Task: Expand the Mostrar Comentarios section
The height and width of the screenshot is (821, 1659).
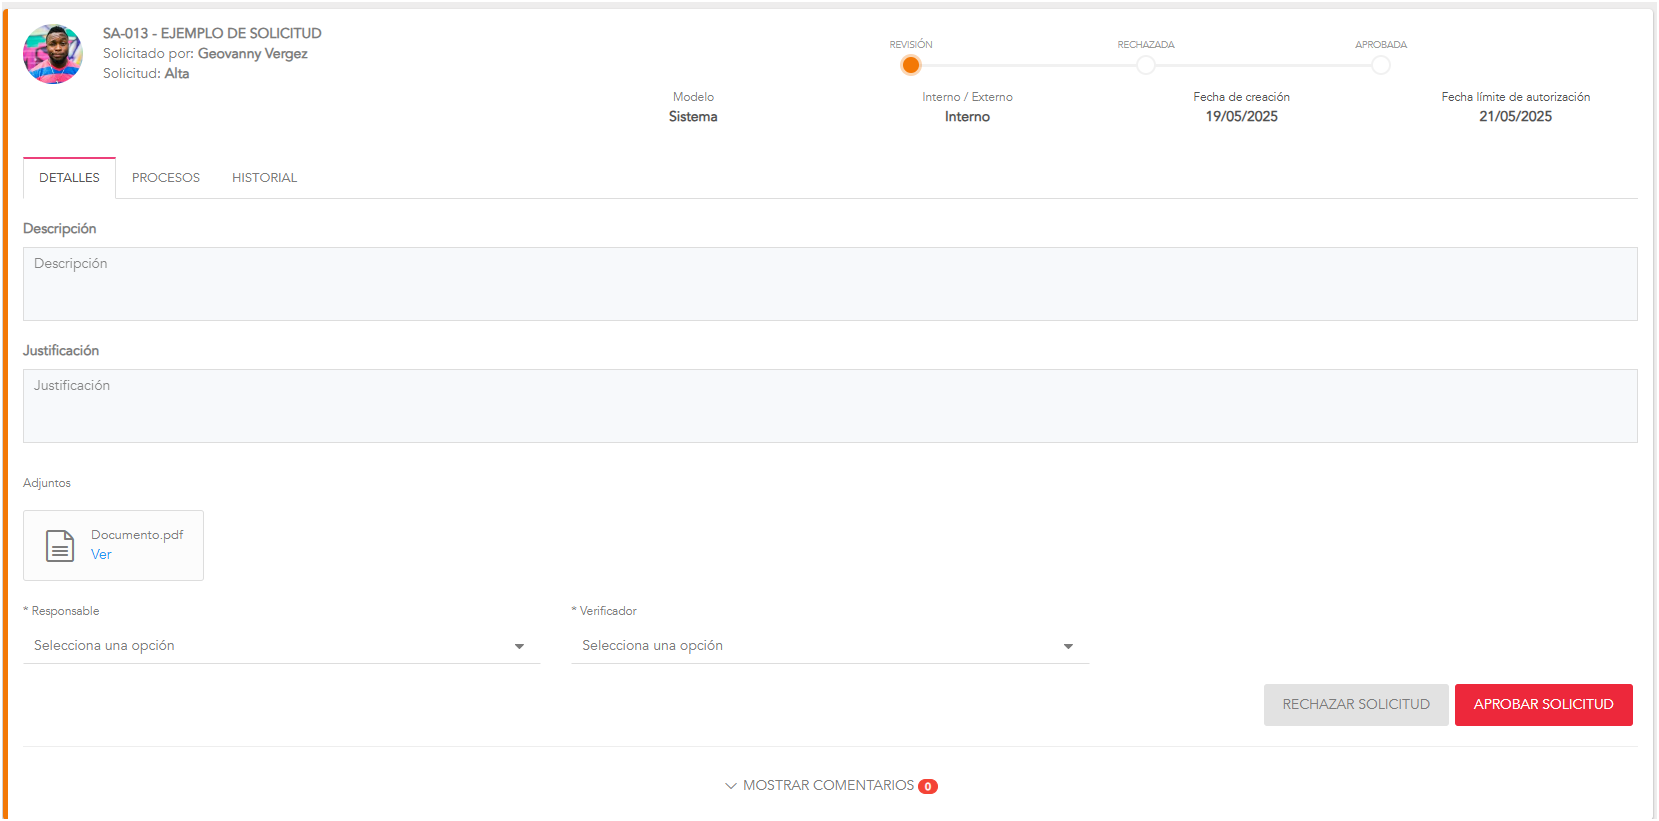Action: (x=828, y=786)
